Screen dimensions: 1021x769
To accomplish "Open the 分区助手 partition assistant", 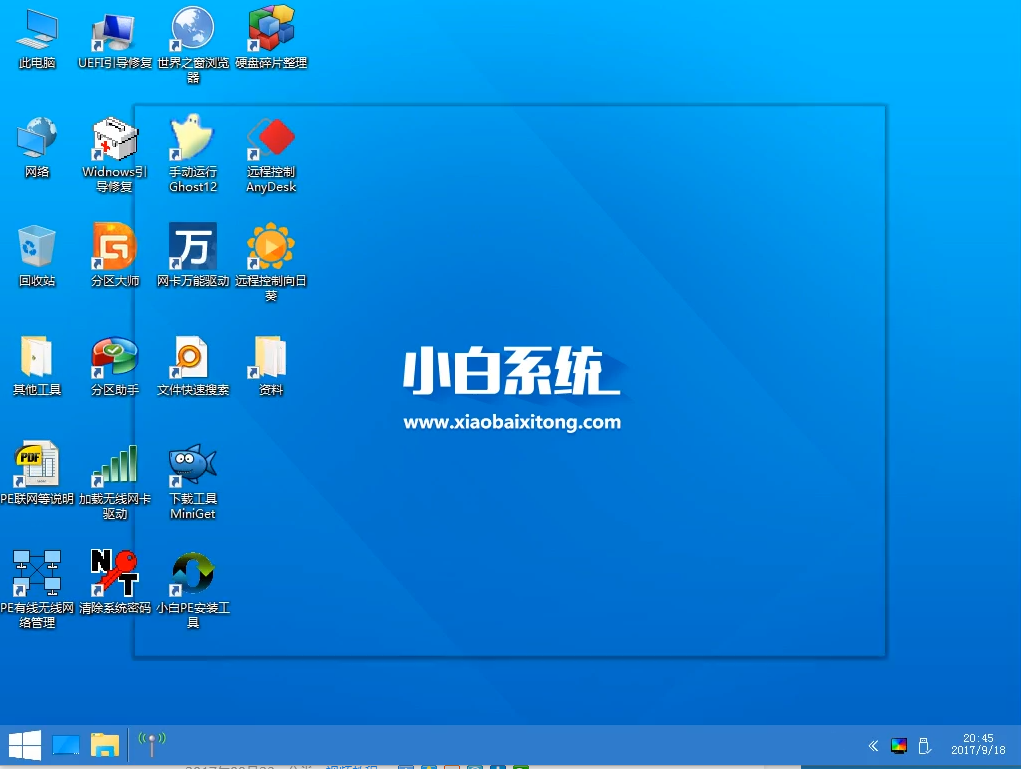I will click(114, 356).
